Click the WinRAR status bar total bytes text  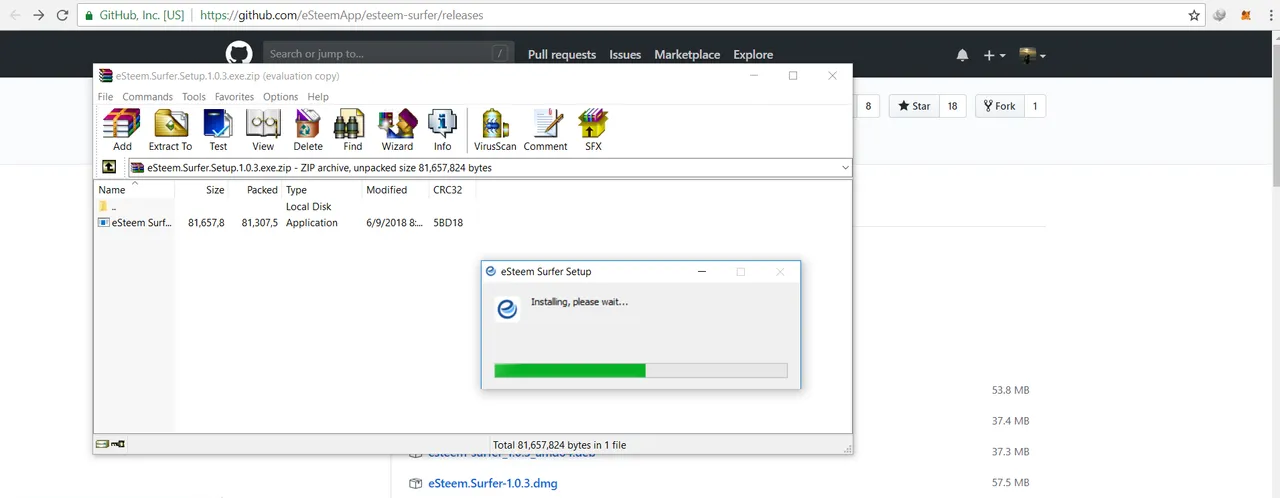(x=559, y=444)
